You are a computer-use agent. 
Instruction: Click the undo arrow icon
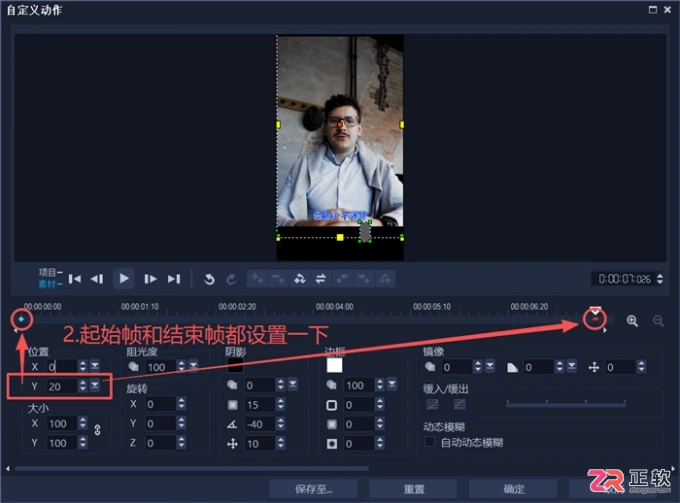pos(209,279)
